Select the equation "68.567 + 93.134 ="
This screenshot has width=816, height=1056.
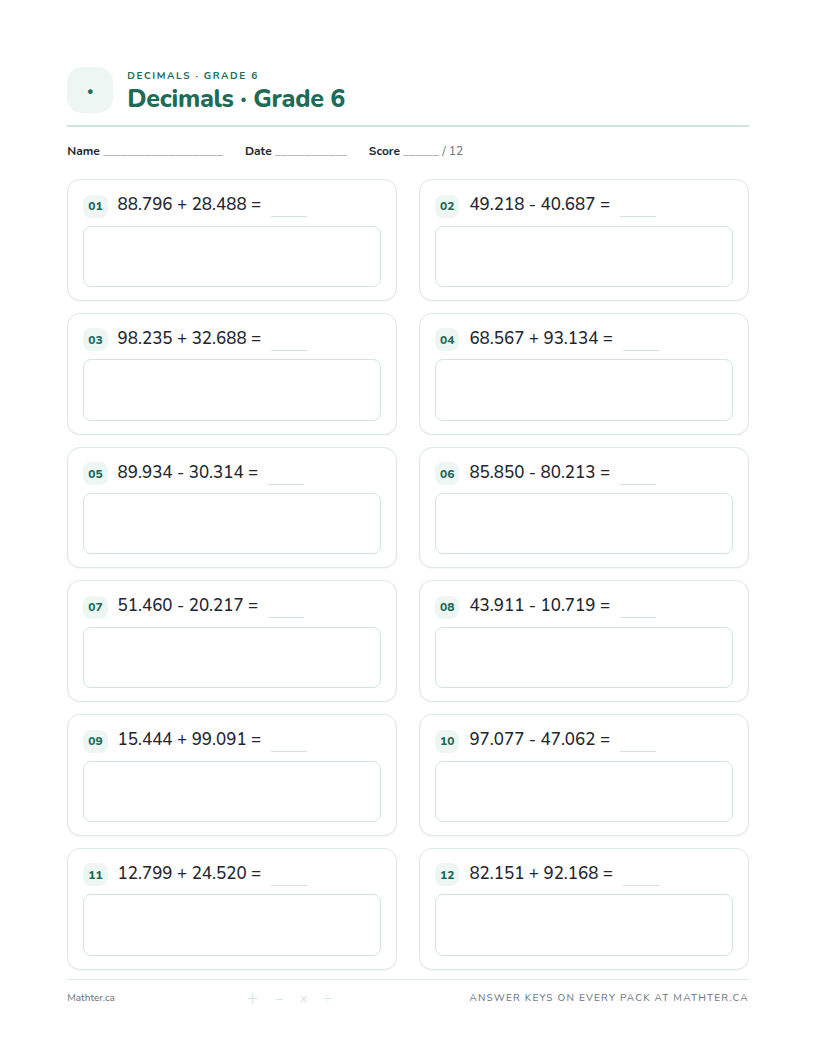pyautogui.click(x=541, y=337)
